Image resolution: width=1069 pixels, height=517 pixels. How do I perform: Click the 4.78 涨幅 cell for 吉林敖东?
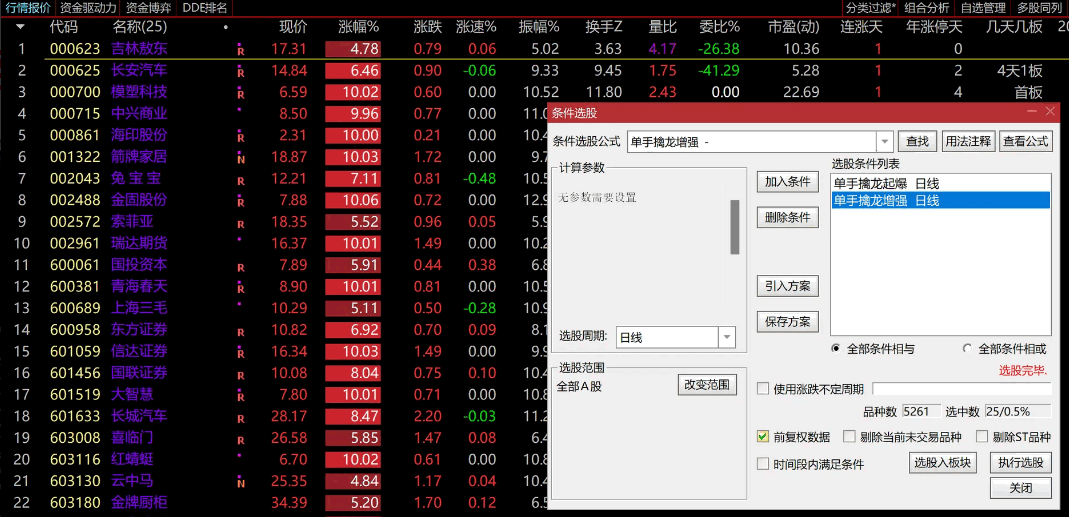click(352, 50)
